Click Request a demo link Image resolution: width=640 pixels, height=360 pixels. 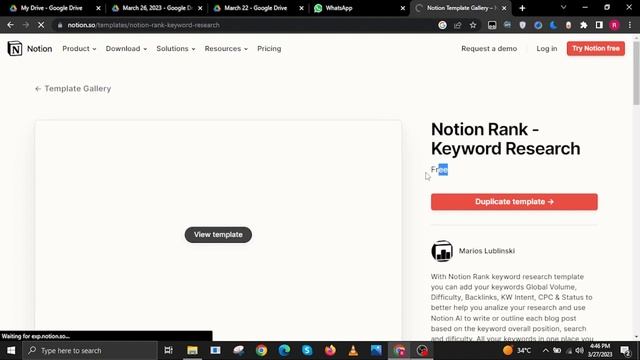coord(489,49)
